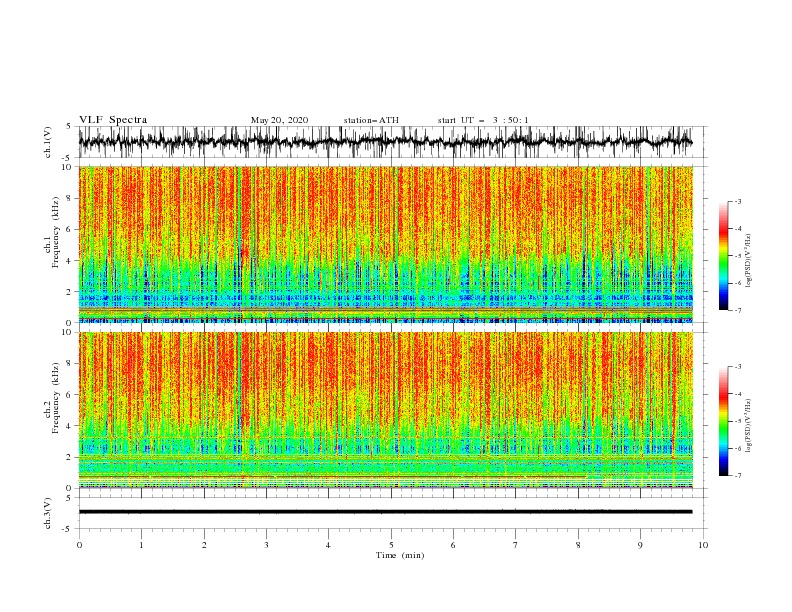The width and height of the screenshot is (792, 612).
Task: Click the "-7" tick on the ch.2 colorbar
Action: [737, 475]
